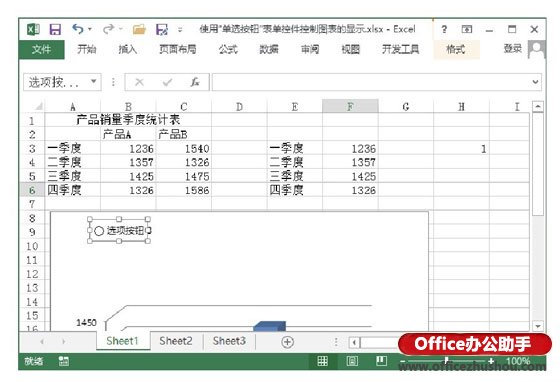Open the 公式 (Formulas) ribbon tab

click(x=228, y=49)
